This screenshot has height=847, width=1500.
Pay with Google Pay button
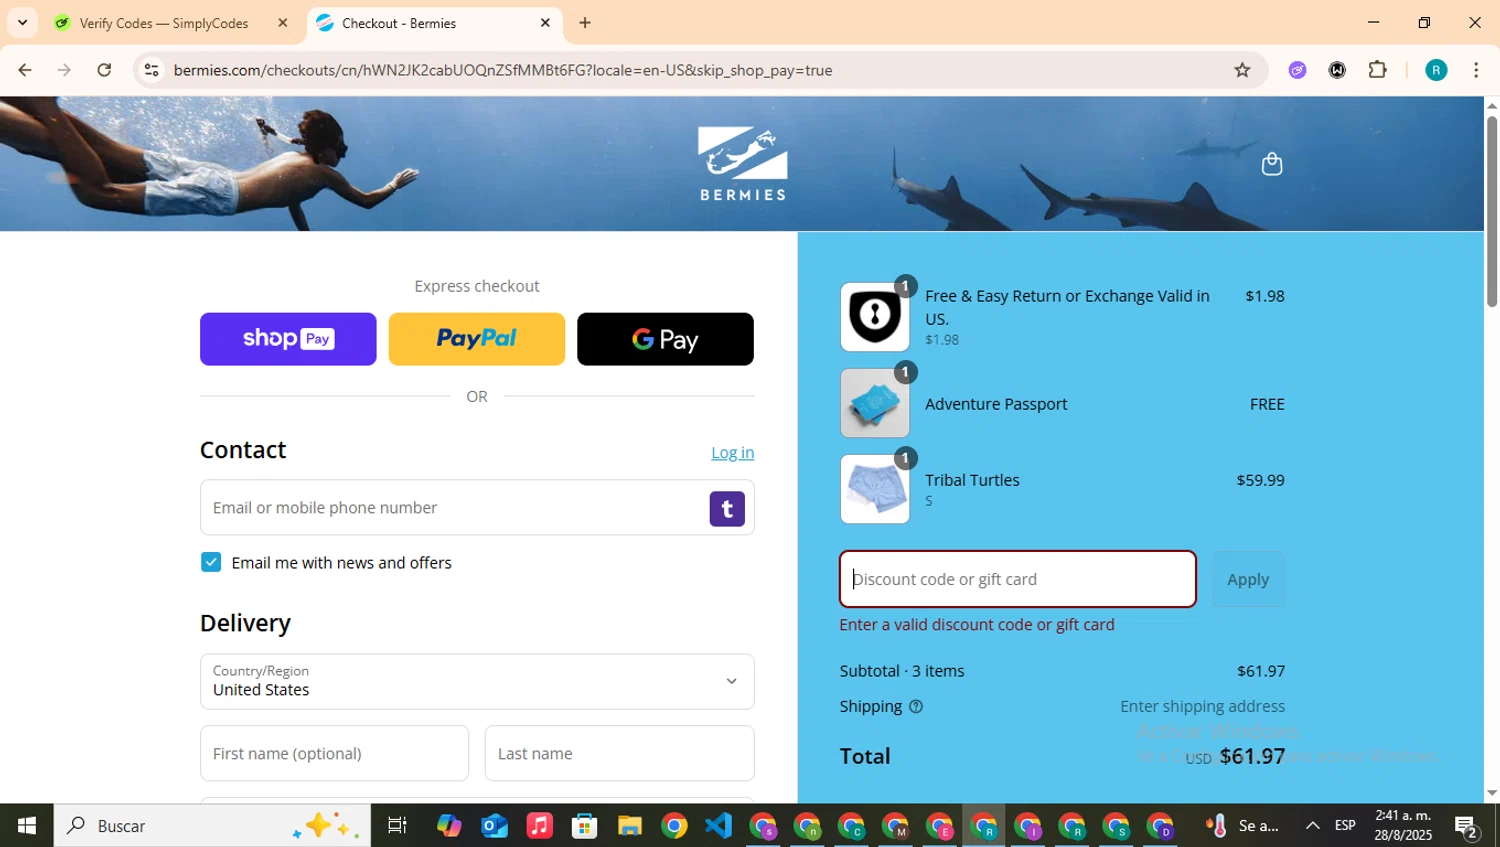click(x=665, y=339)
